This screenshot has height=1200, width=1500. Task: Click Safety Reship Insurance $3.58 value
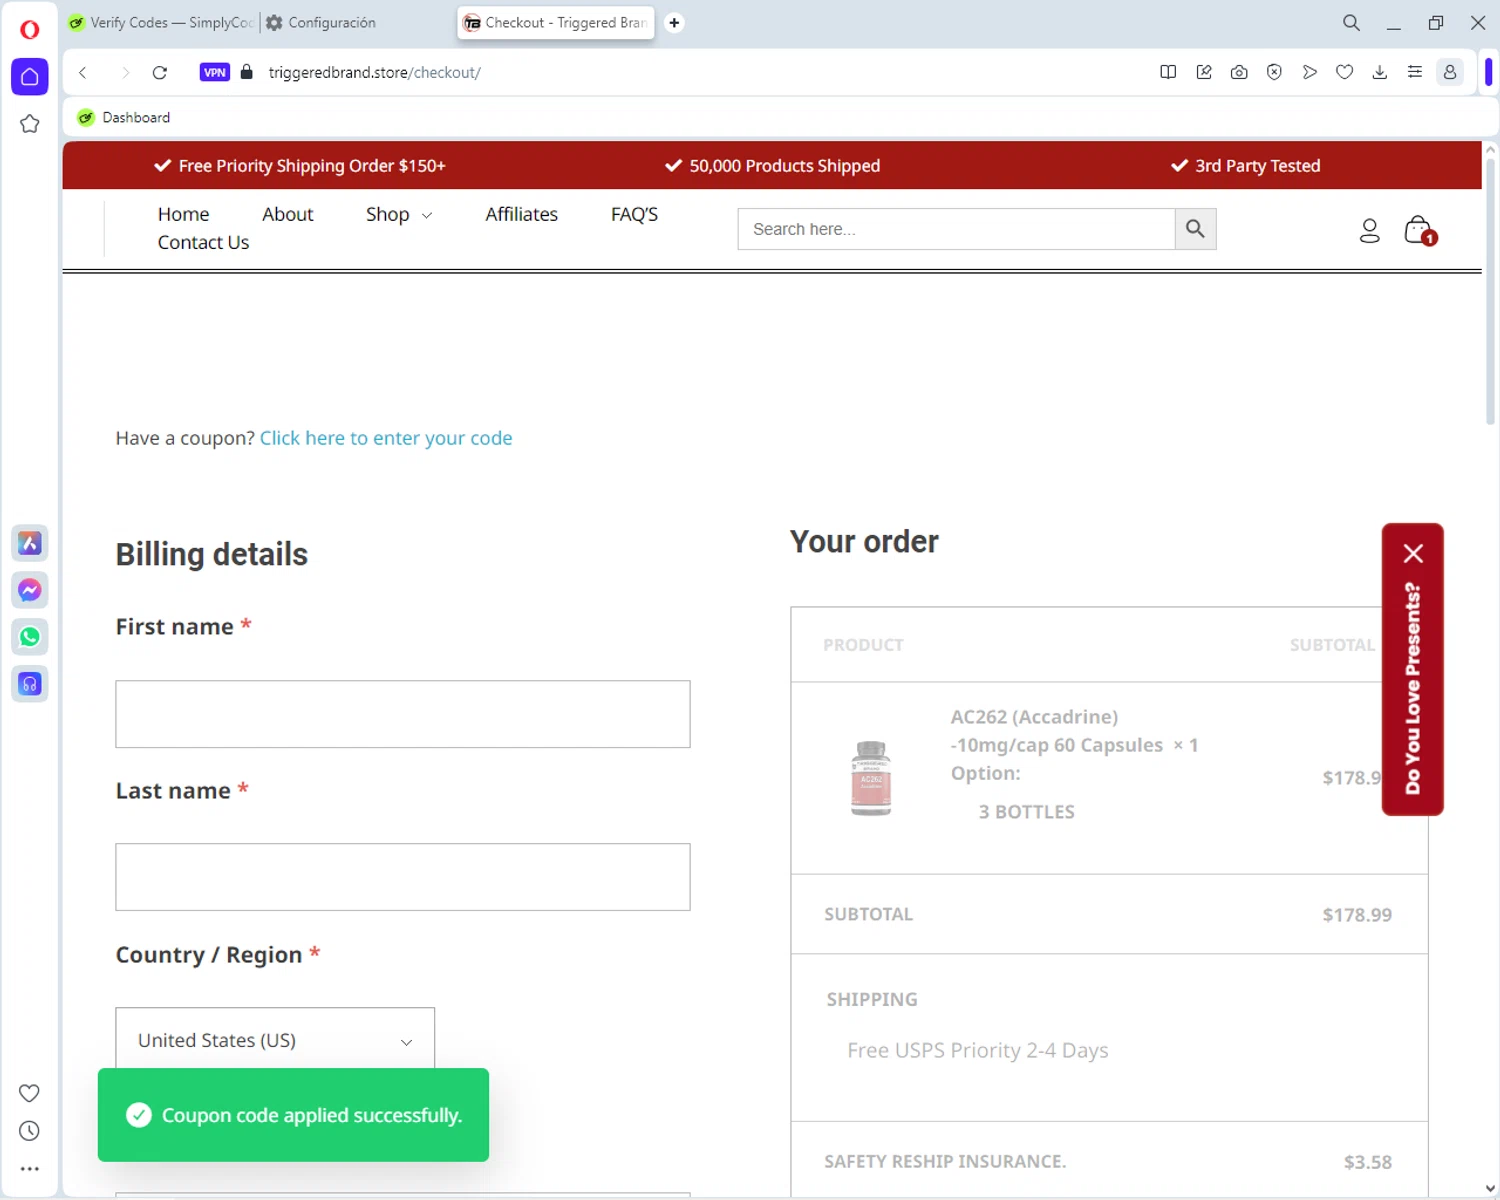tap(1368, 1162)
